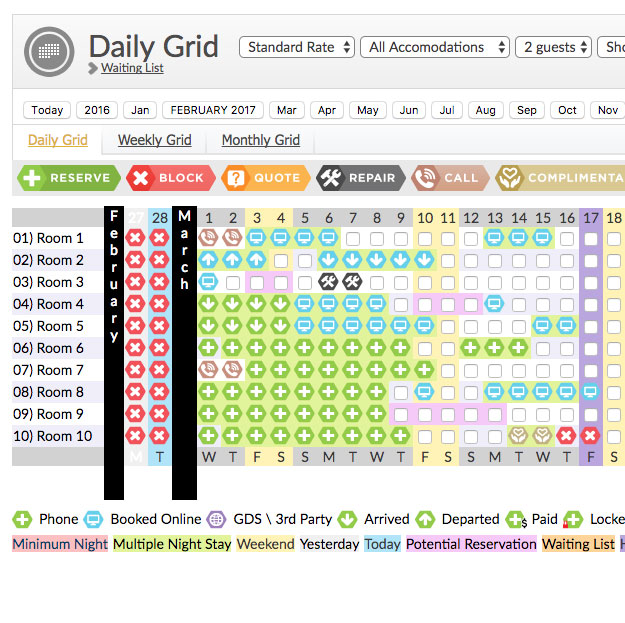The image size is (625, 623).
Task: Jump to the Oct month
Action: click(x=567, y=110)
